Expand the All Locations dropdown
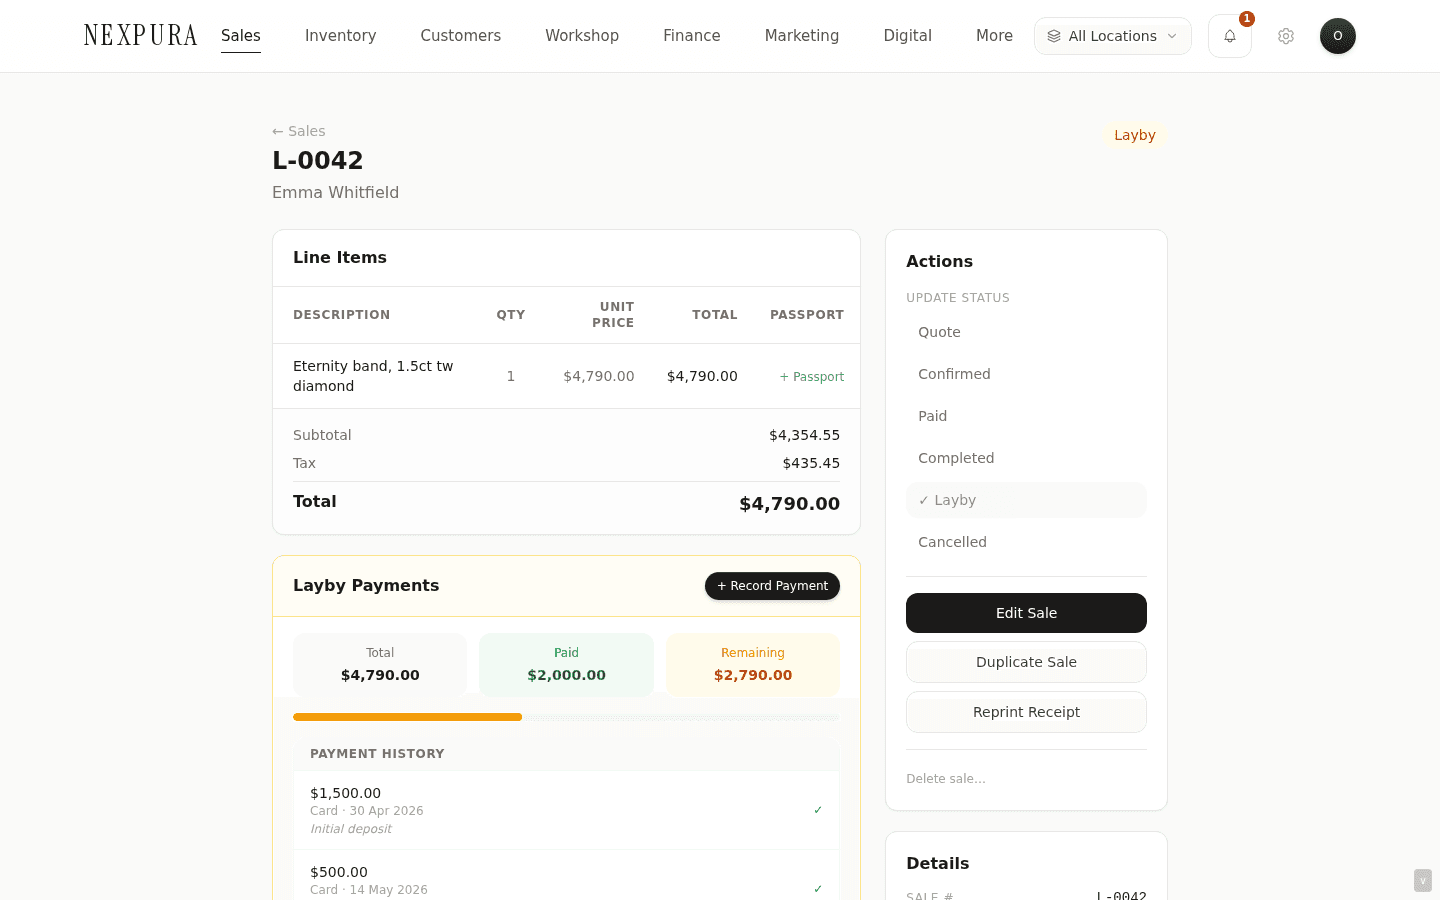The height and width of the screenshot is (900, 1440). 1112,36
